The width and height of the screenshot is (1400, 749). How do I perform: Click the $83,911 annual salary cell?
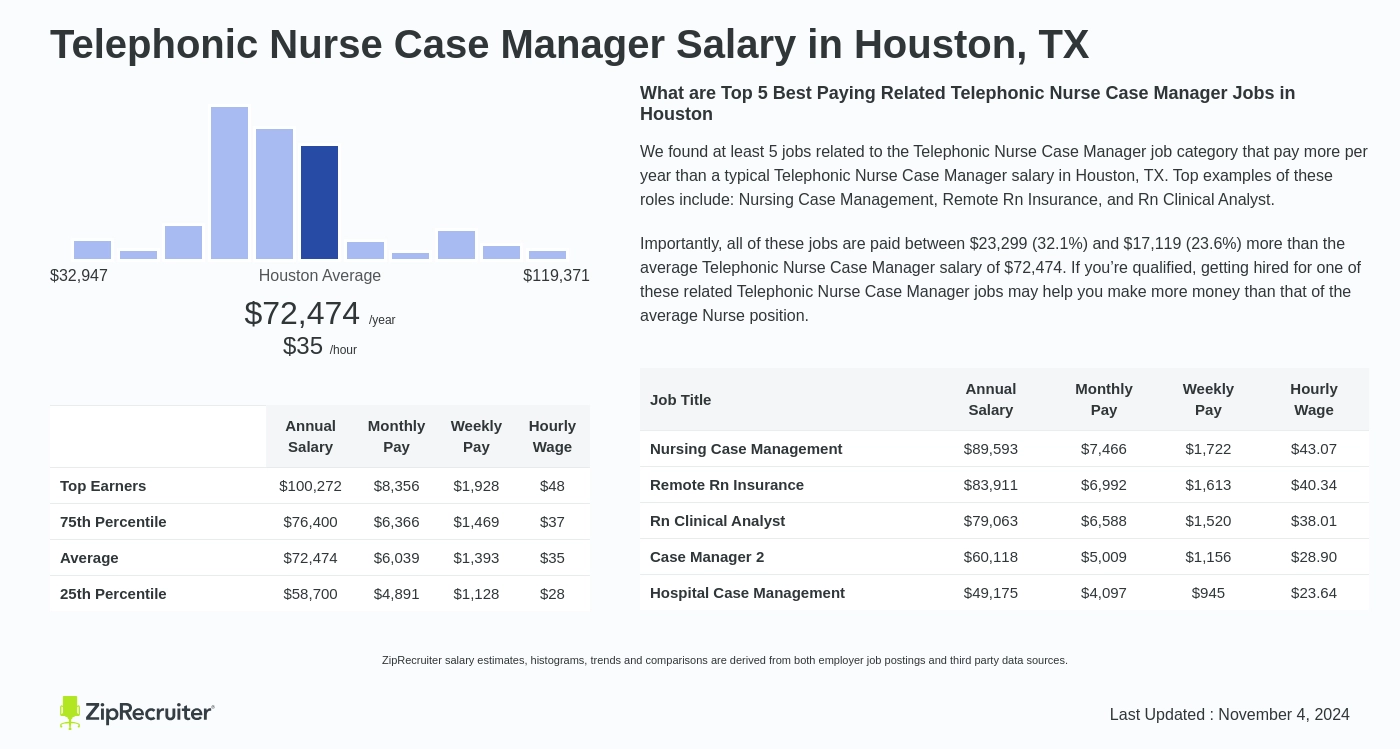pos(991,484)
